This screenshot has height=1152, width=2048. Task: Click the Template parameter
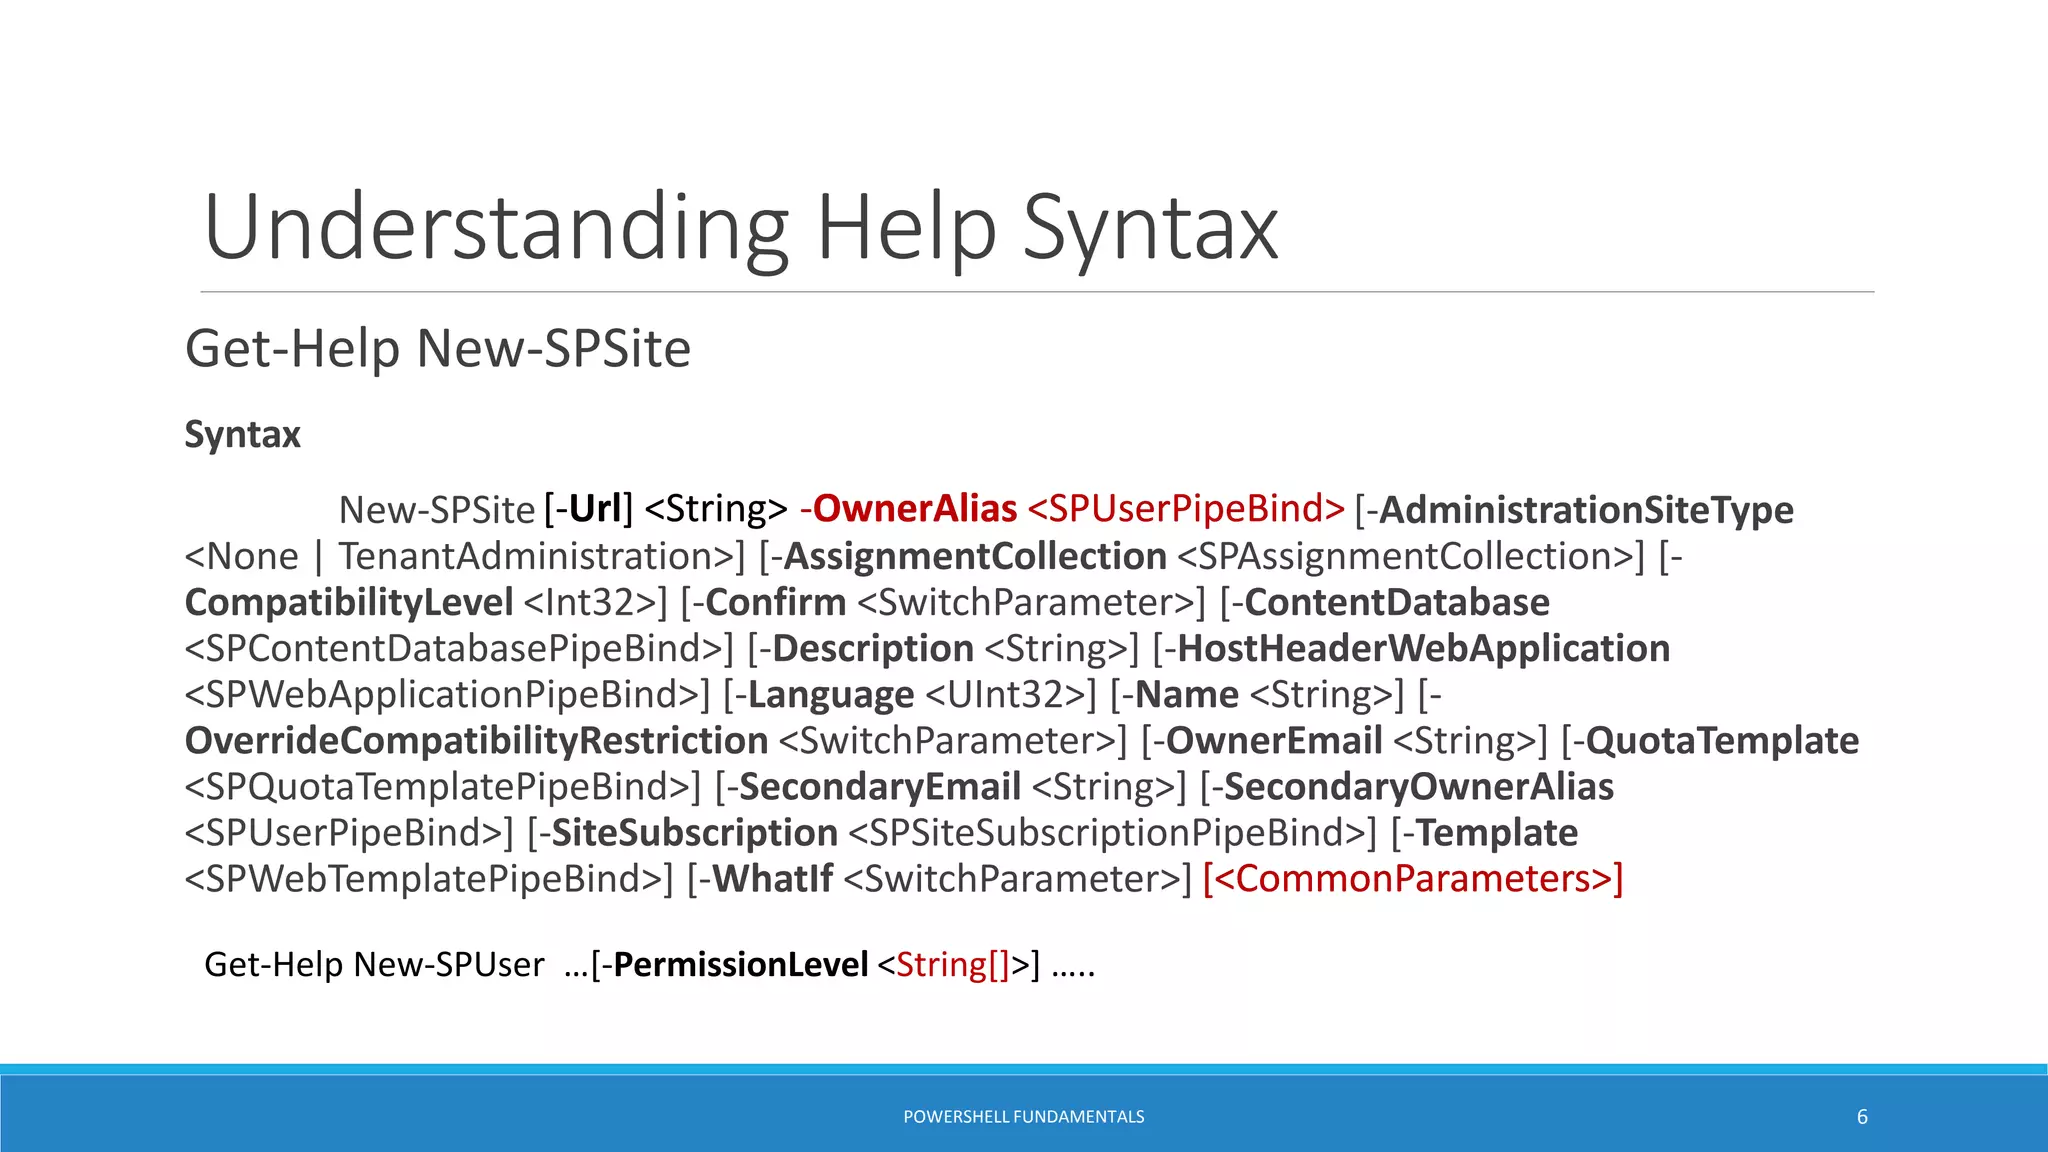click(1497, 833)
